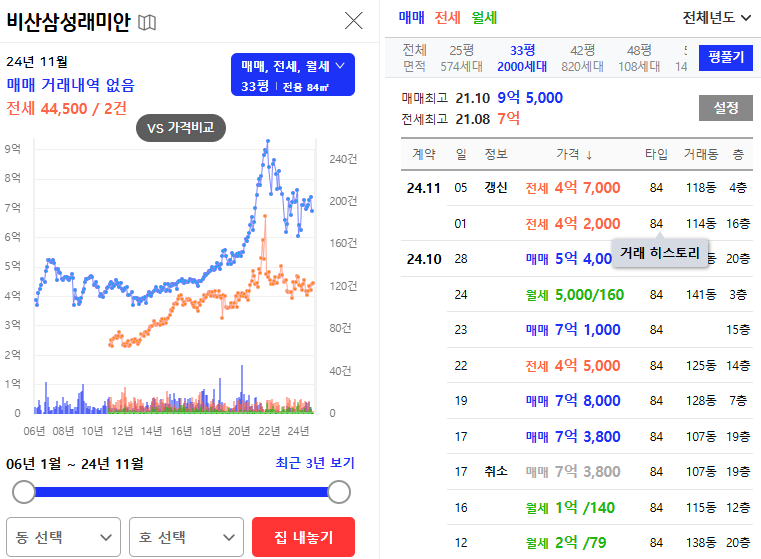This screenshot has width=761, height=559.
Task: Filter list by 월세 transactions
Action: point(484,17)
